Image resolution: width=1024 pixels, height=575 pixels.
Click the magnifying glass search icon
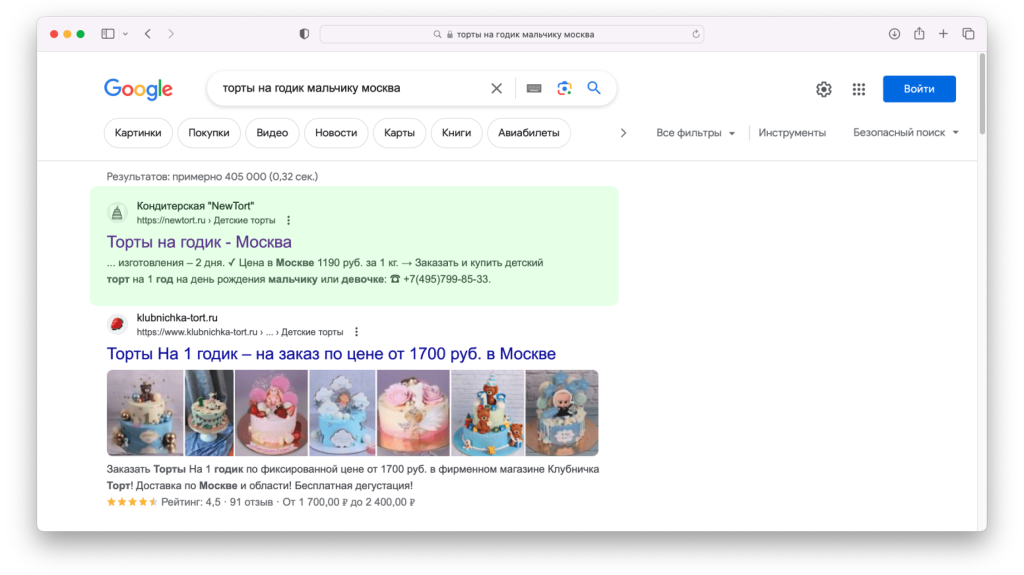coord(594,88)
